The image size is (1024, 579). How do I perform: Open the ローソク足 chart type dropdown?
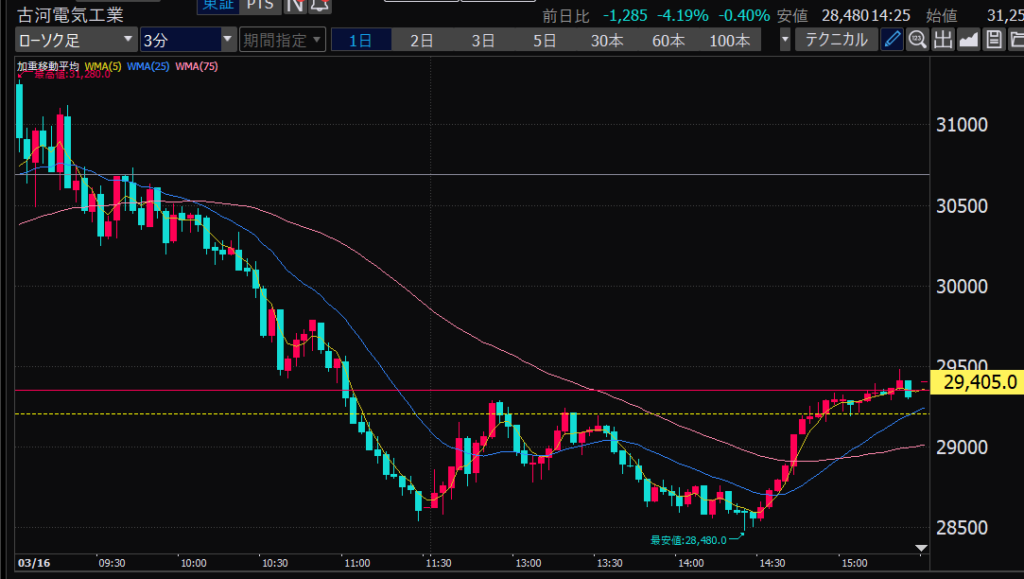pyautogui.click(x=76, y=40)
